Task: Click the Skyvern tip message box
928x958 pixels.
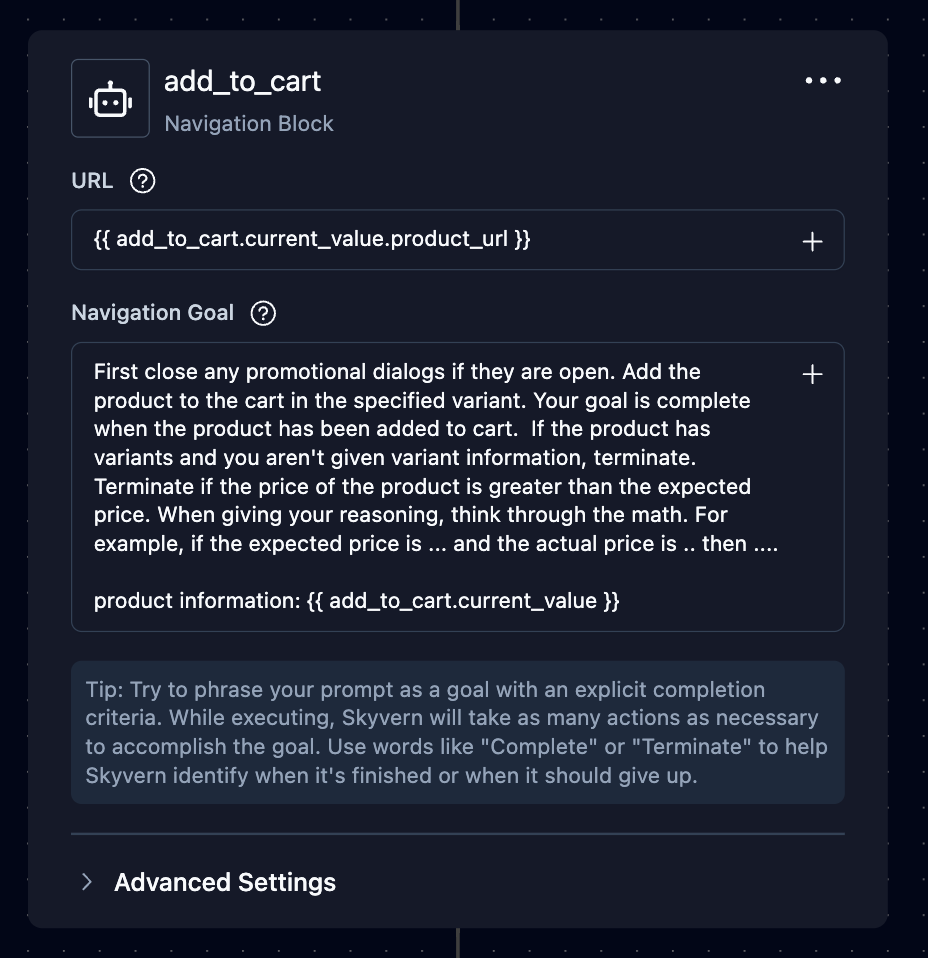Action: point(457,732)
